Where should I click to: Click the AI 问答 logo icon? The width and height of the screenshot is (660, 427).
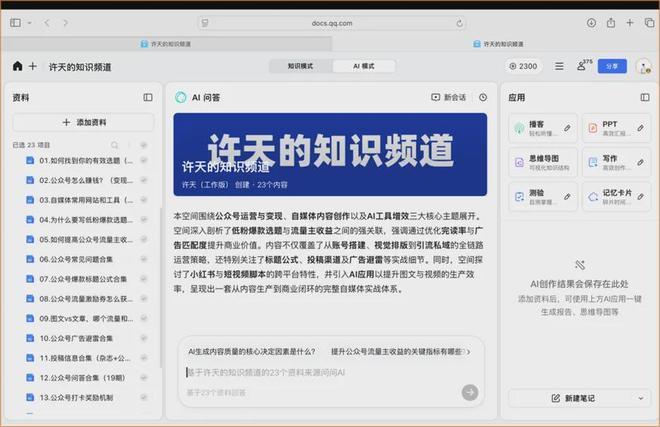[x=181, y=97]
